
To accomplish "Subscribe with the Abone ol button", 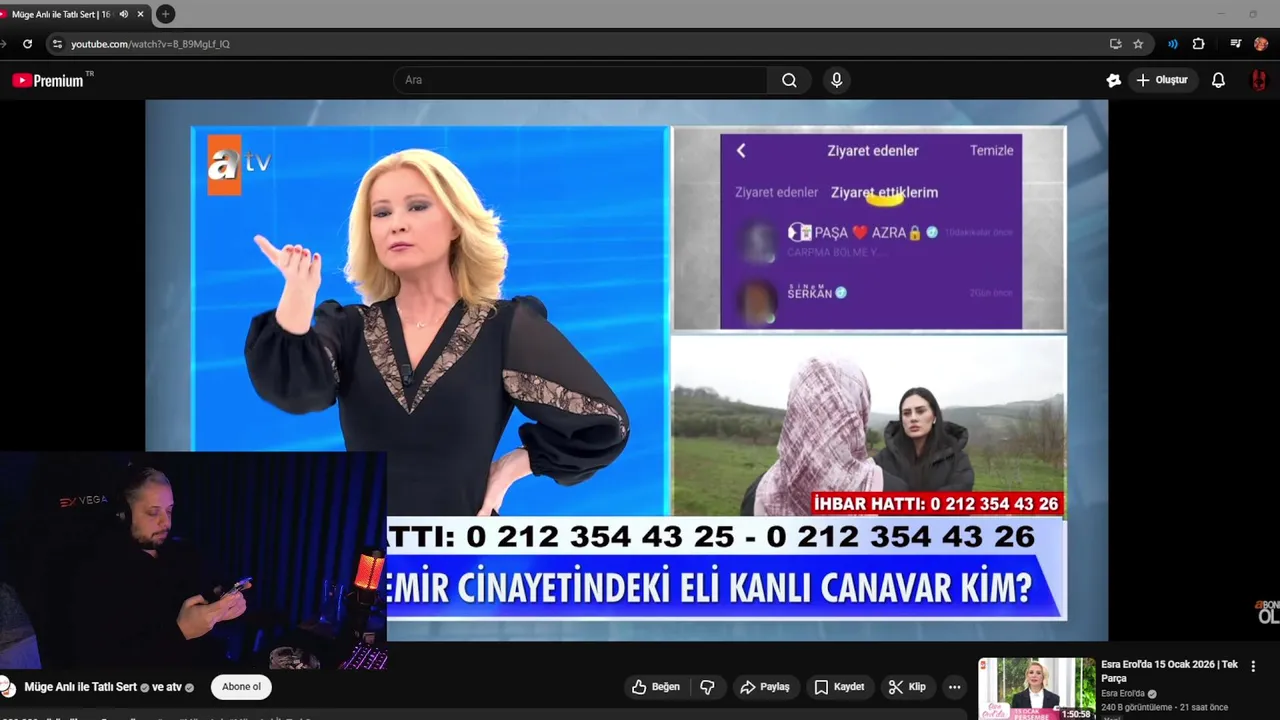I will (241, 687).
